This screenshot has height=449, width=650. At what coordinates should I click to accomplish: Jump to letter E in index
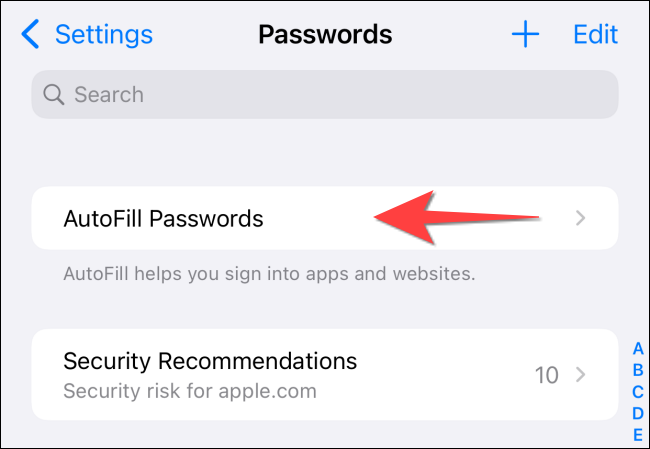(638, 435)
